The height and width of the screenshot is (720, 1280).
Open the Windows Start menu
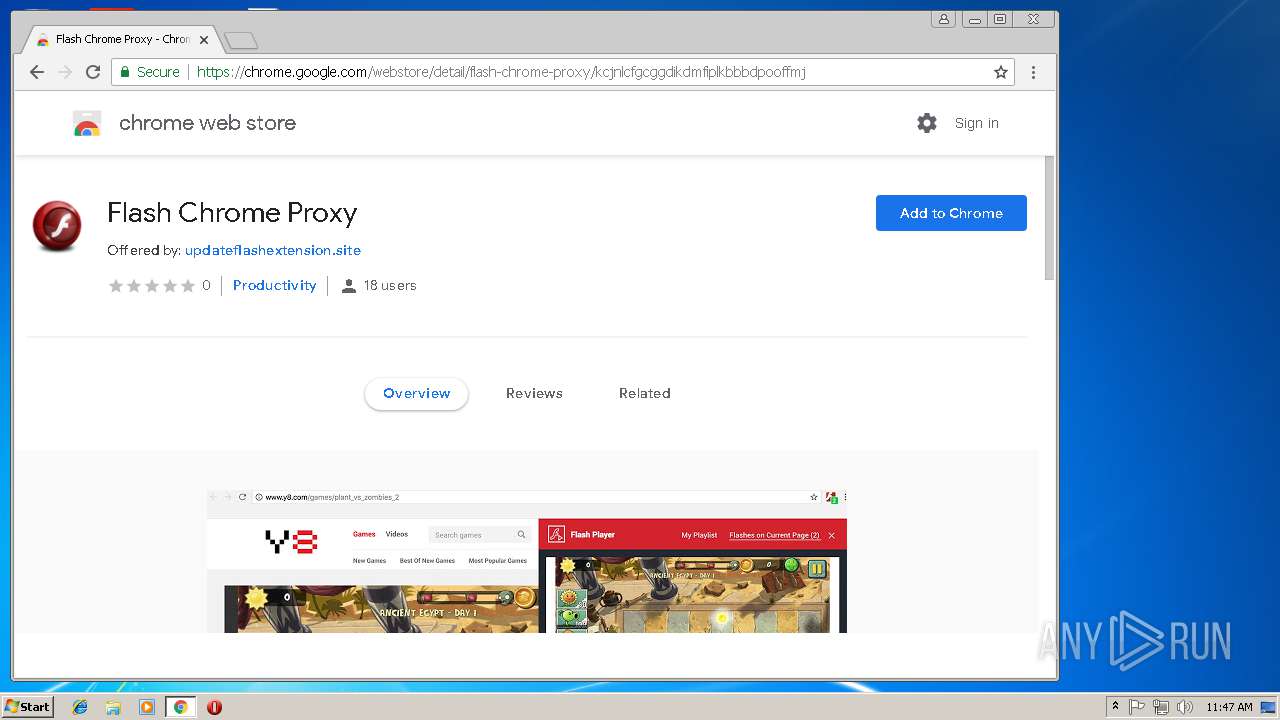point(27,706)
